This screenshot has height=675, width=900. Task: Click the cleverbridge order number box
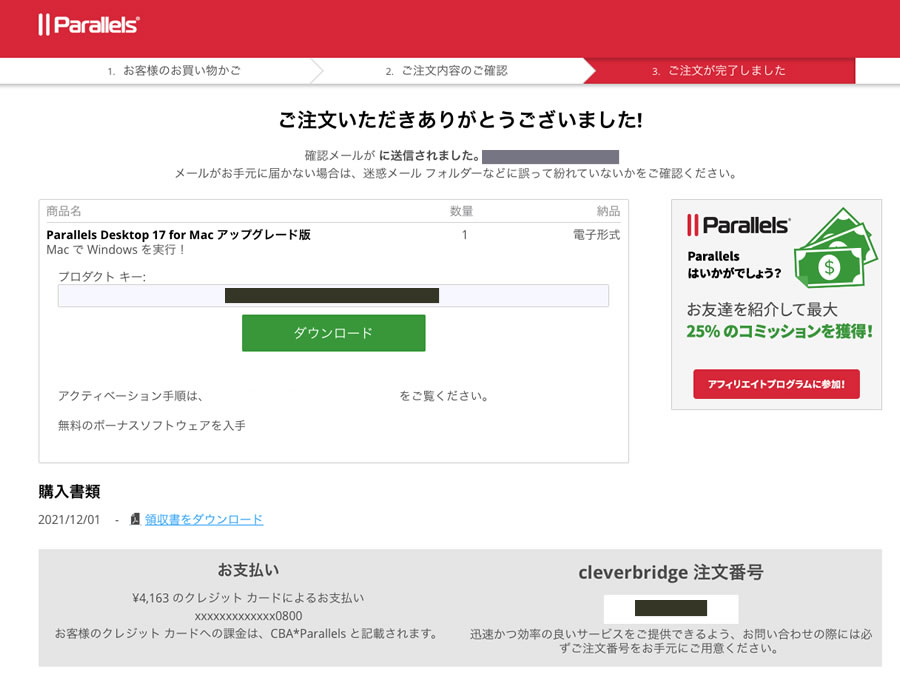[x=671, y=608]
